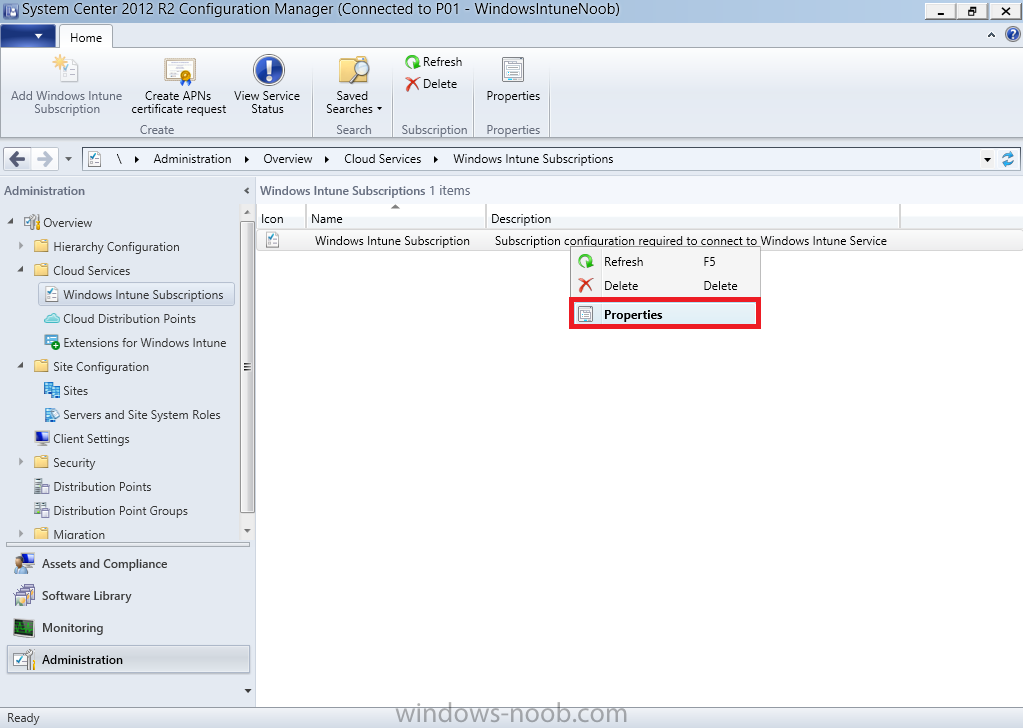This screenshot has height=728, width=1023.
Task: Click Administration in the breadcrumb path
Action: pos(192,159)
